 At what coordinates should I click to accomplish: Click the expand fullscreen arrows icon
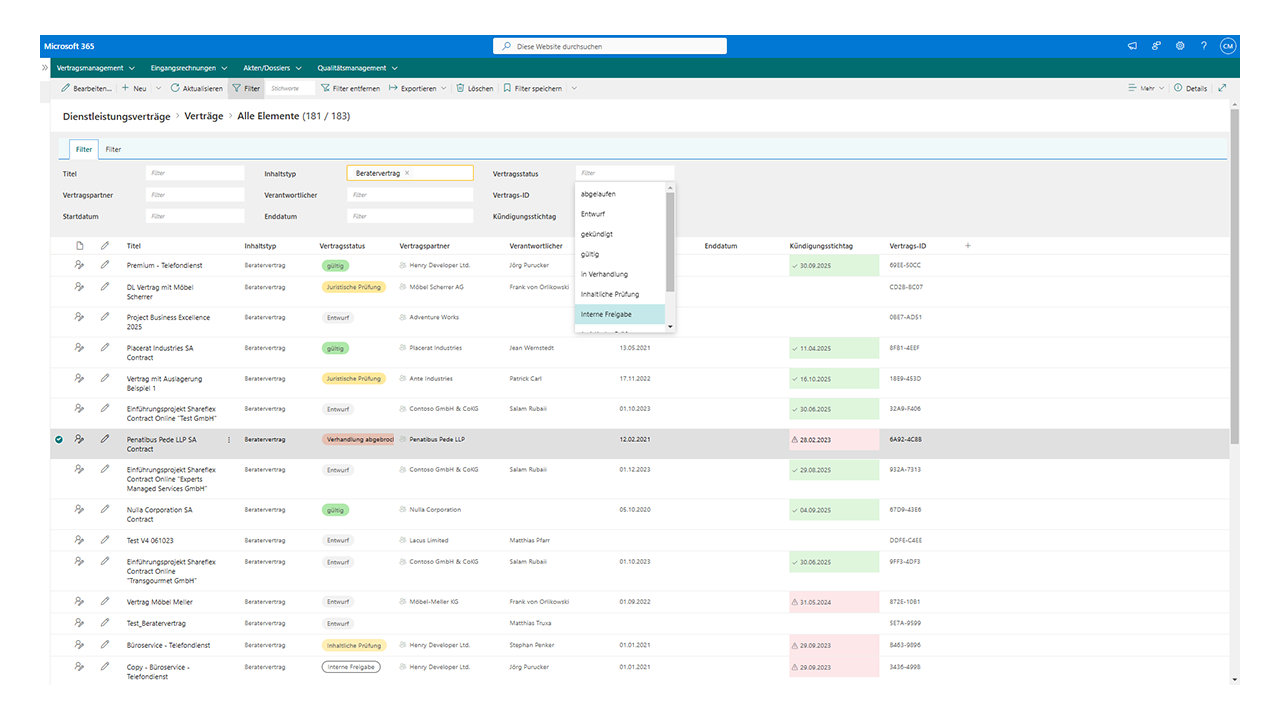pyautogui.click(x=1222, y=88)
